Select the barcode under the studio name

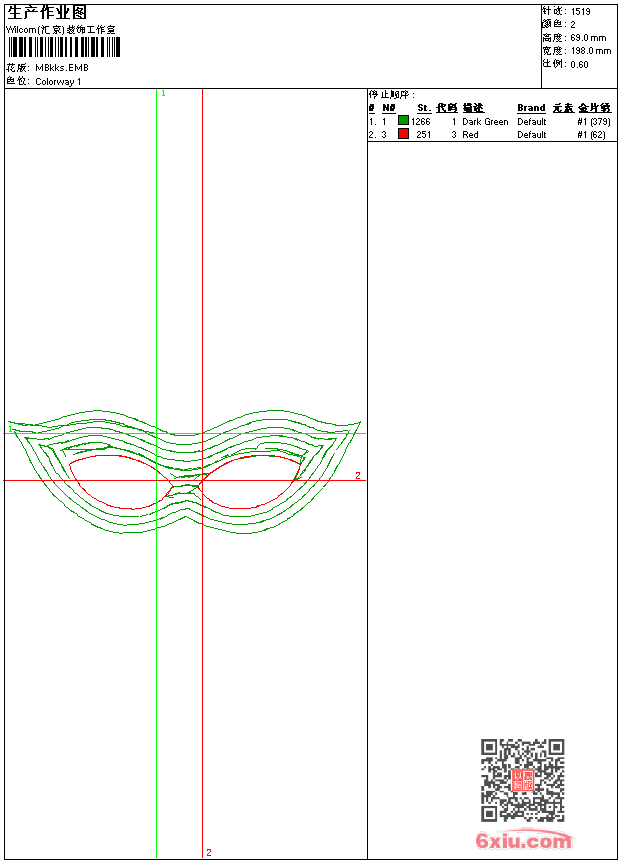[x=63, y=47]
